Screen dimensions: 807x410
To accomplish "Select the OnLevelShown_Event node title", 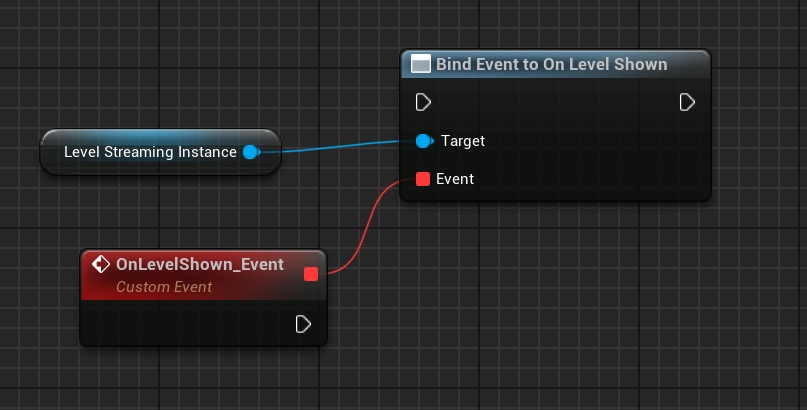I will point(200,264).
